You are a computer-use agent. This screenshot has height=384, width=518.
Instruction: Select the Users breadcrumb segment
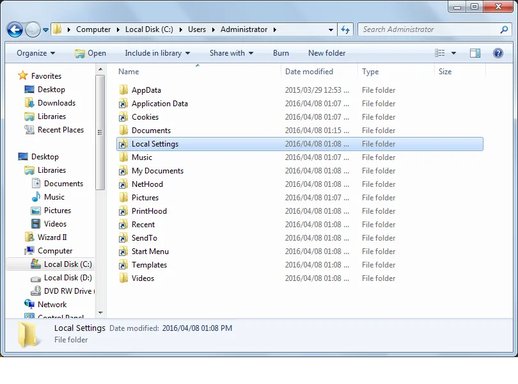point(197,29)
